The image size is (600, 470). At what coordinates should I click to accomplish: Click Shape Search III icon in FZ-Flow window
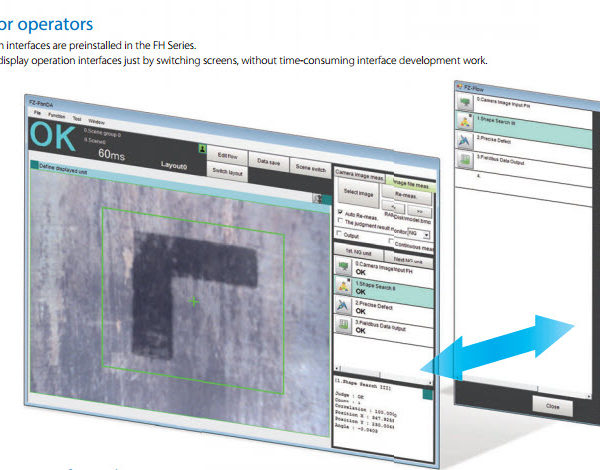pyautogui.click(x=465, y=121)
